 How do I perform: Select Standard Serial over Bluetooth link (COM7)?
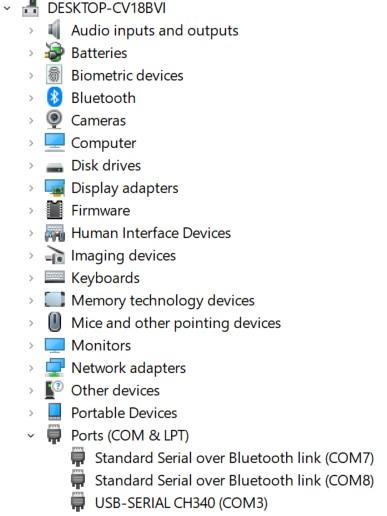[234, 458]
